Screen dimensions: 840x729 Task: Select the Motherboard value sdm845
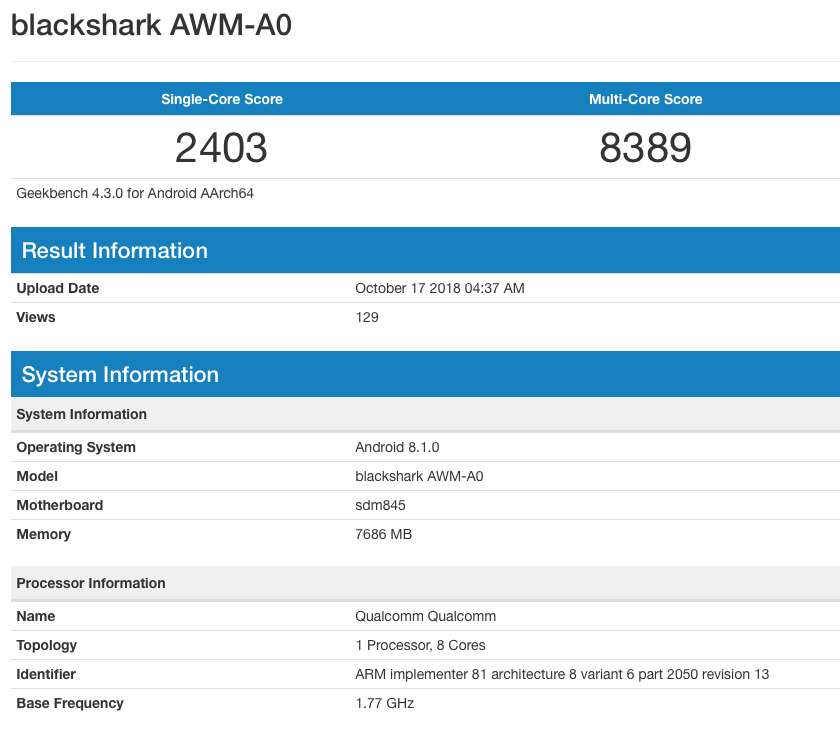[x=380, y=505]
